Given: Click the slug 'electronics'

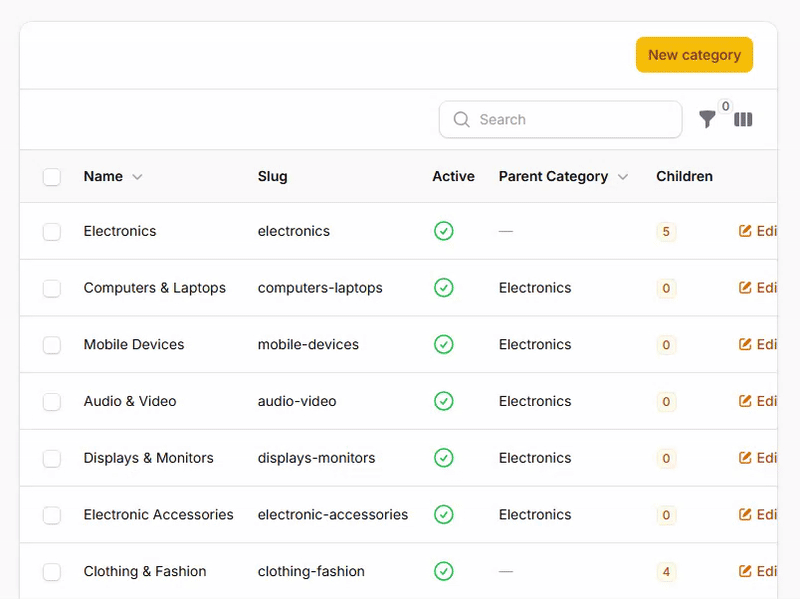Looking at the screenshot, I should [294, 231].
